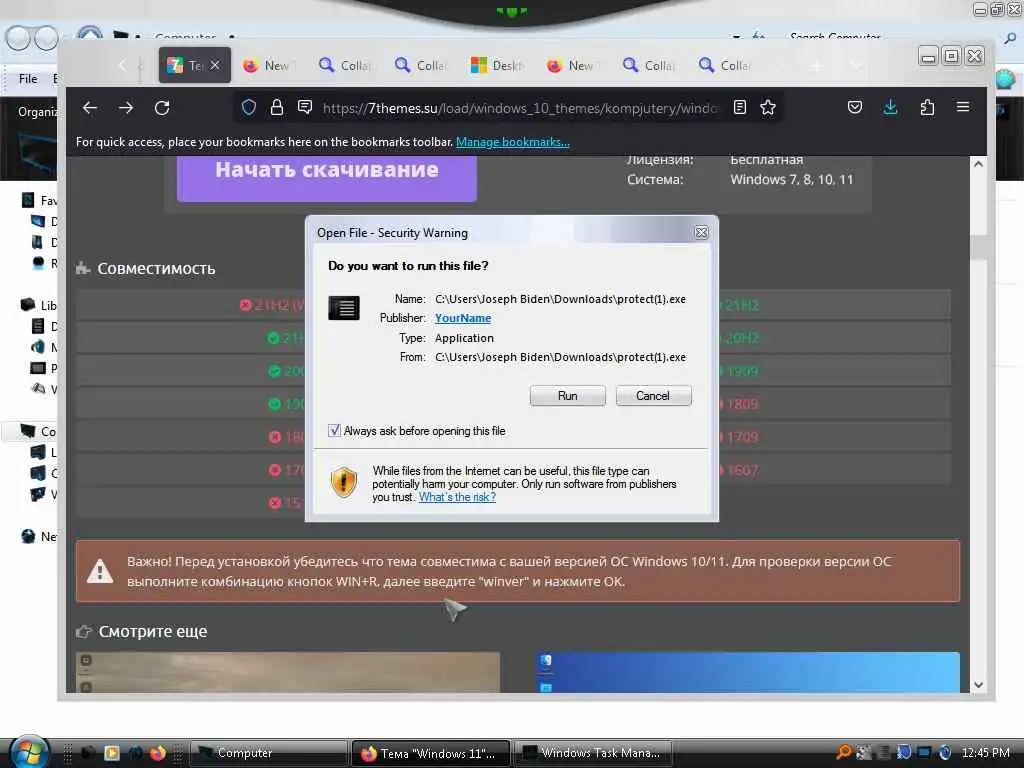Image resolution: width=1024 pixels, height=768 pixels.
Task: Click the 1607 compatibility entry
Action: click(742, 470)
